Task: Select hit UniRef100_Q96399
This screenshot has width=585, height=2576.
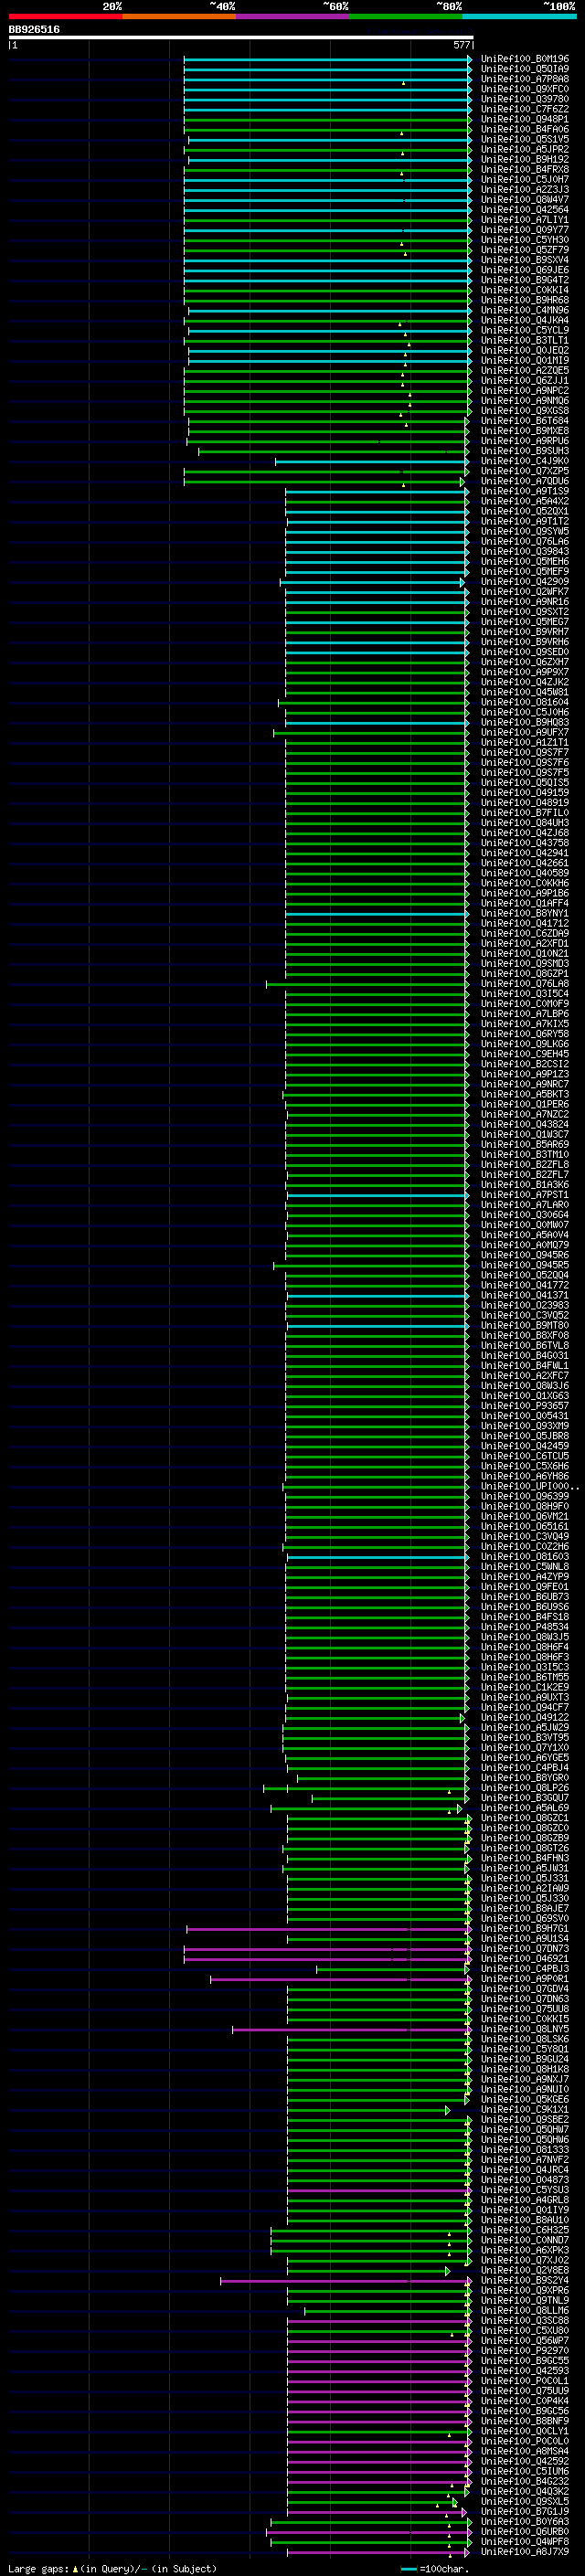Action: point(525,1496)
